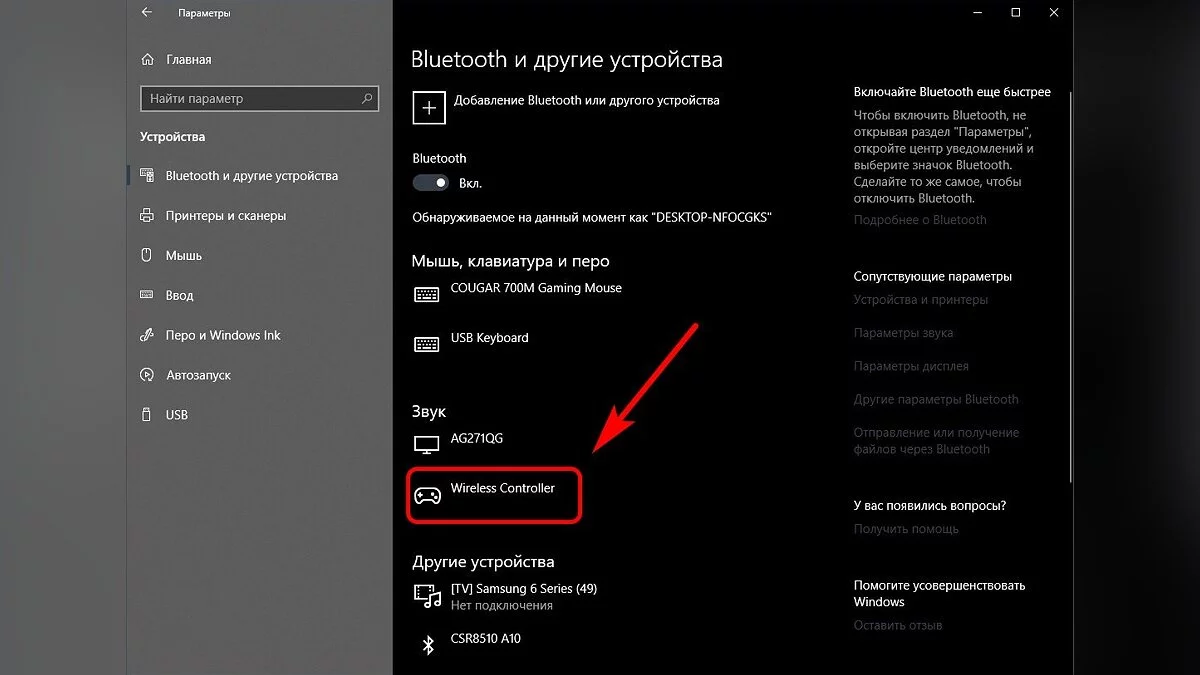Click the Home icon labeled Главная

pyautogui.click(x=147, y=59)
